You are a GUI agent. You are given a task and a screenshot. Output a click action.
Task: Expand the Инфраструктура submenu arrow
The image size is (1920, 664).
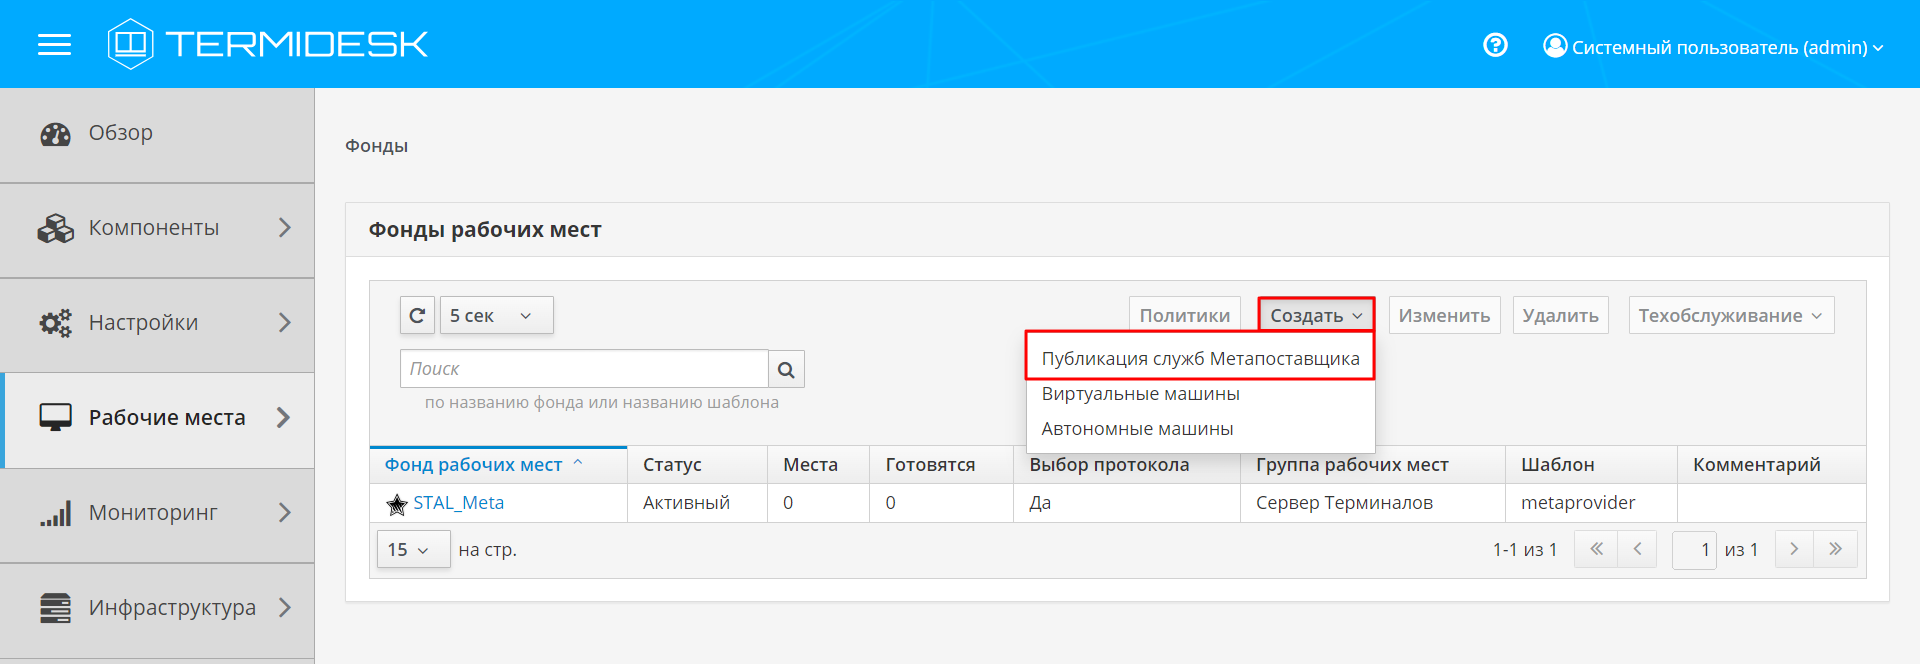tap(284, 608)
